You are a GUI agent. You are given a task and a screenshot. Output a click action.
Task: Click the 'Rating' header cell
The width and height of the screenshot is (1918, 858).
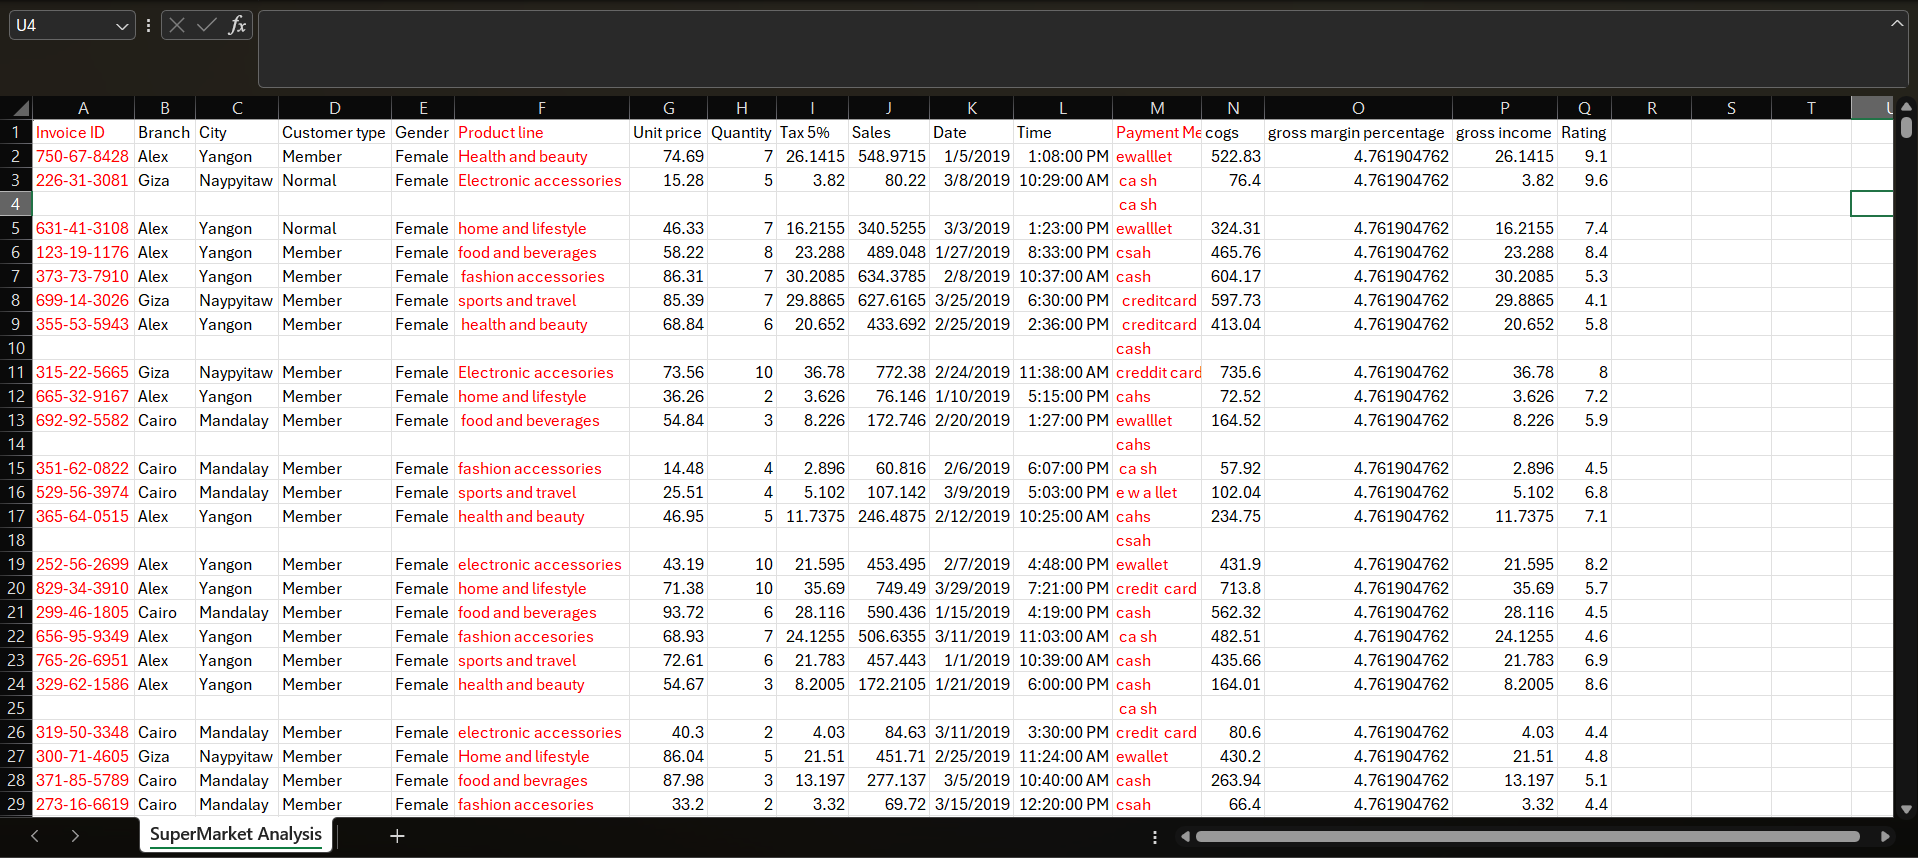[x=1584, y=132]
